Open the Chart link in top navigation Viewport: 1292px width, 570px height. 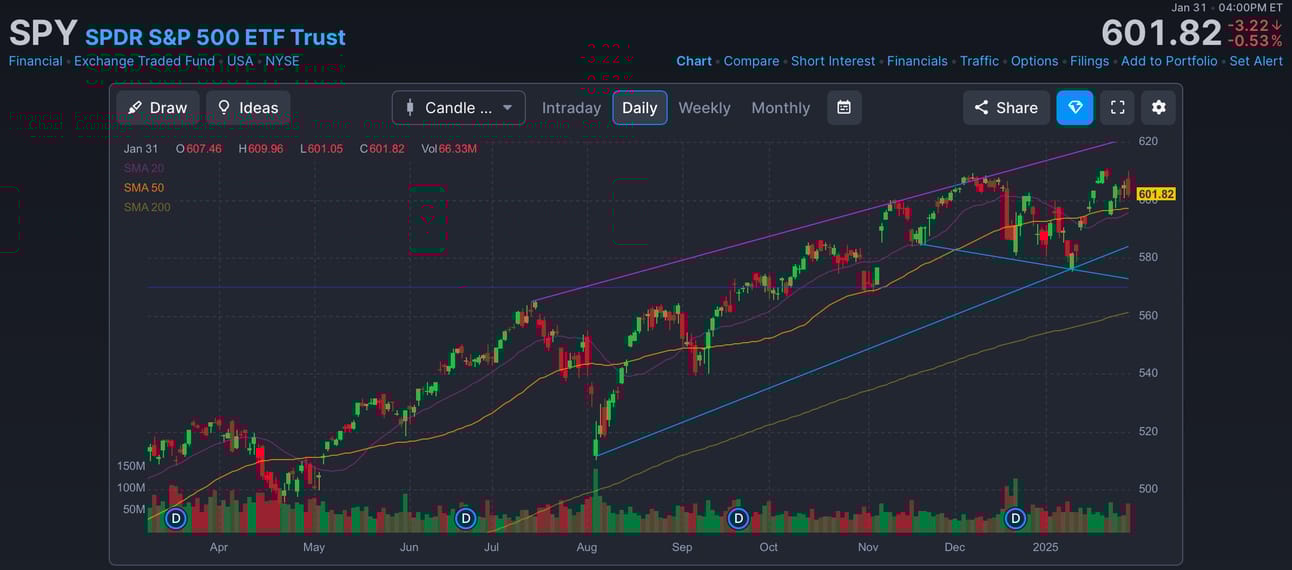pos(694,61)
